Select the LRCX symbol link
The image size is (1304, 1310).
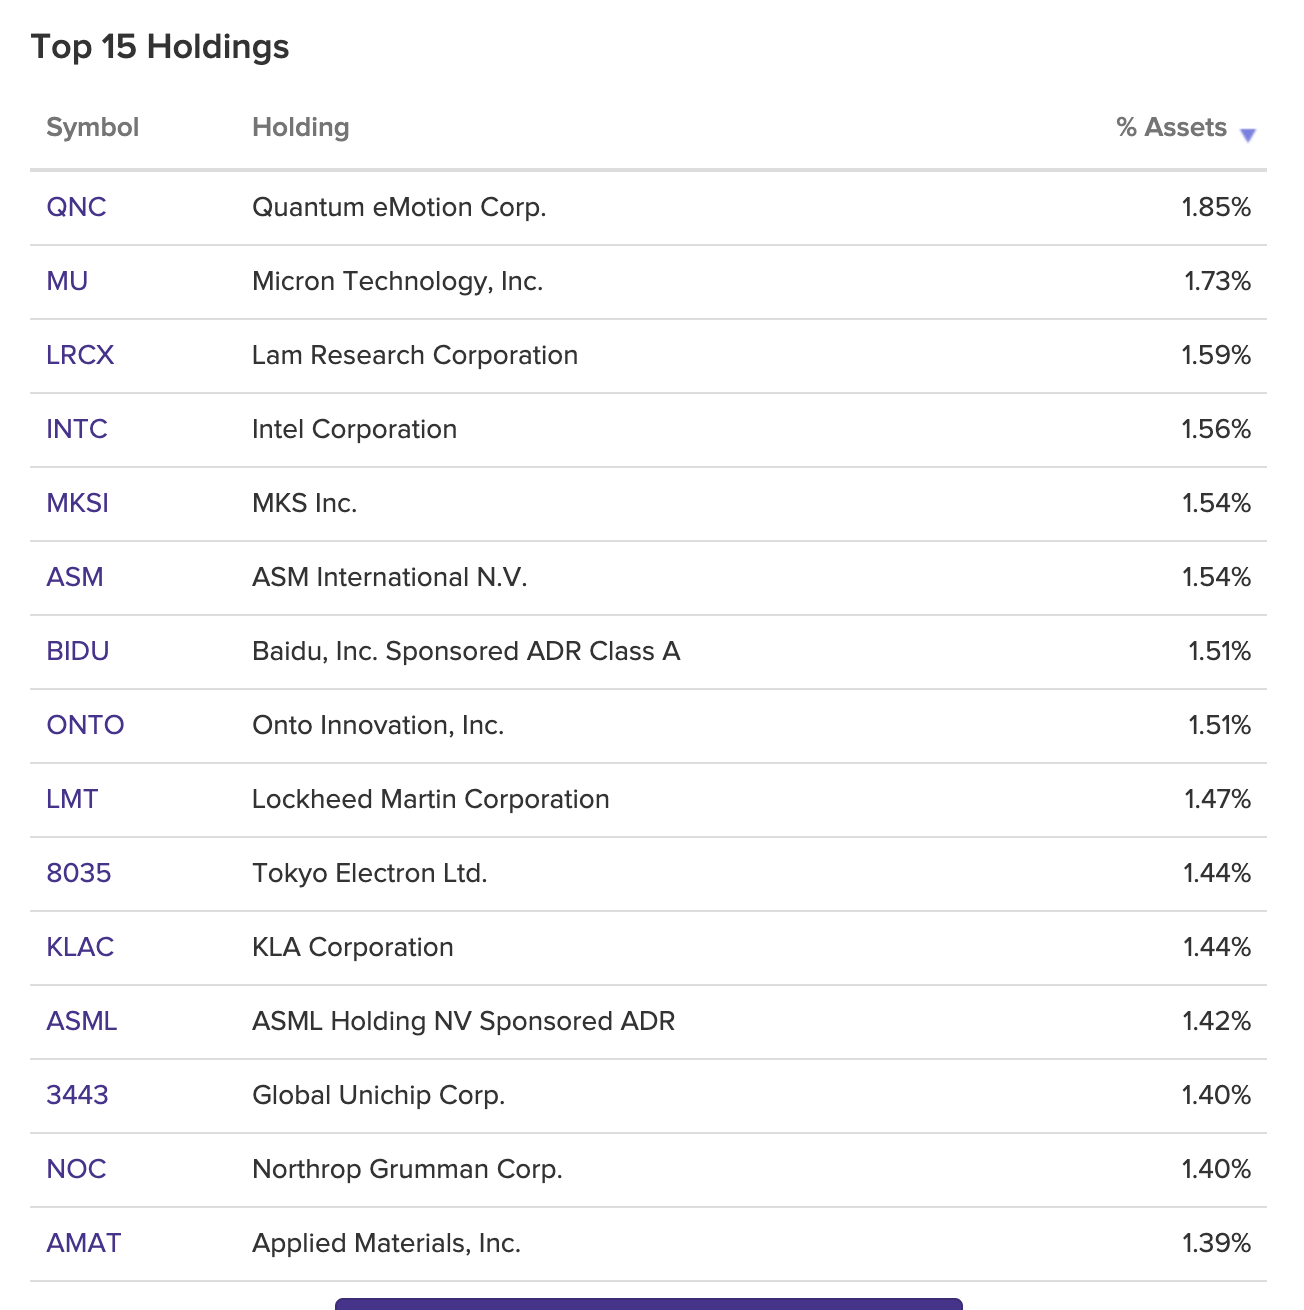80,355
